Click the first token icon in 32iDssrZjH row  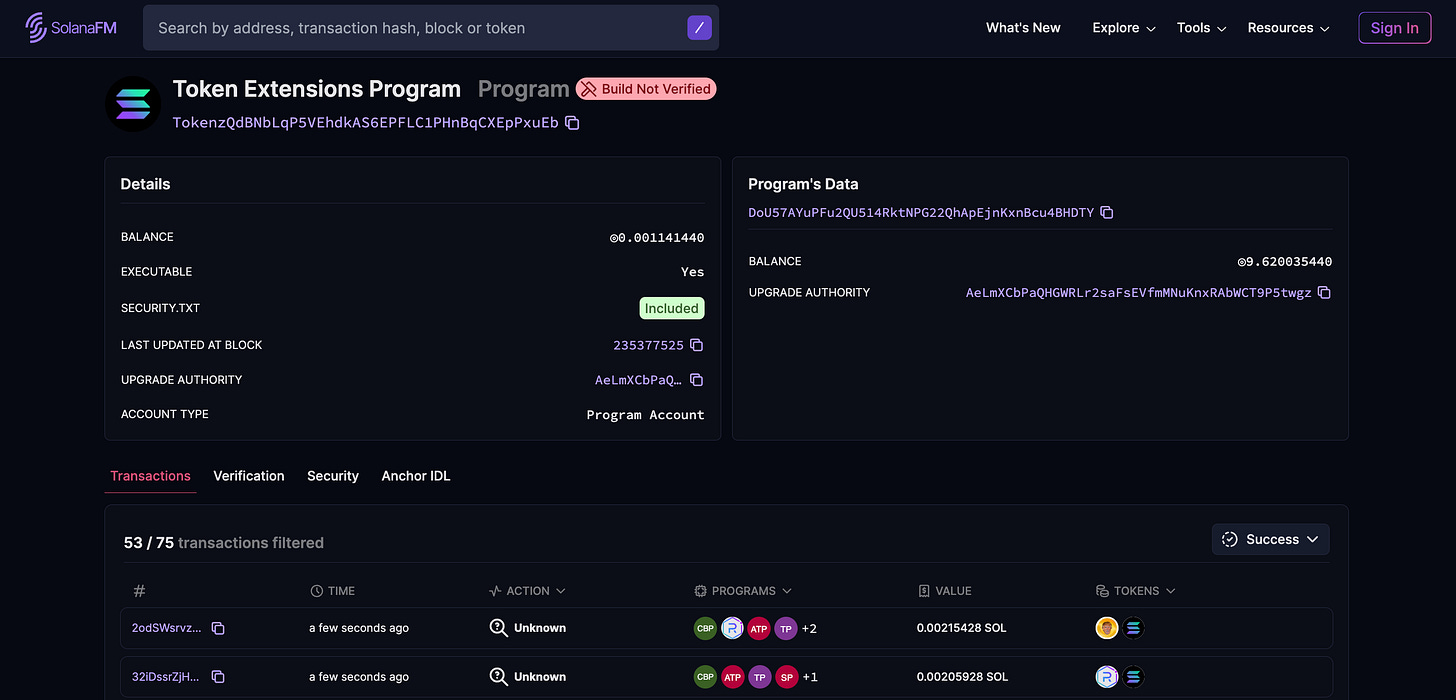click(x=1107, y=677)
